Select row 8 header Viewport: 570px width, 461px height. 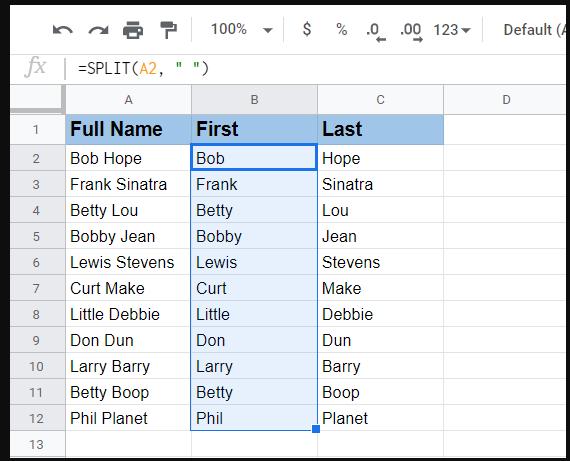(x=37, y=314)
